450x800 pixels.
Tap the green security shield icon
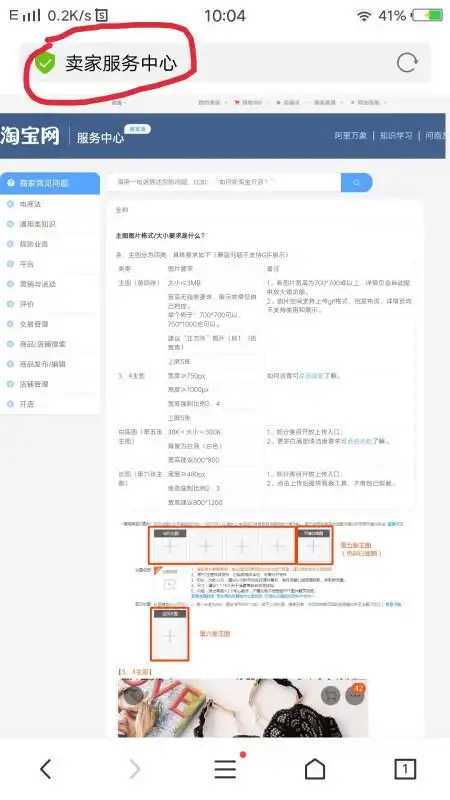(45, 63)
